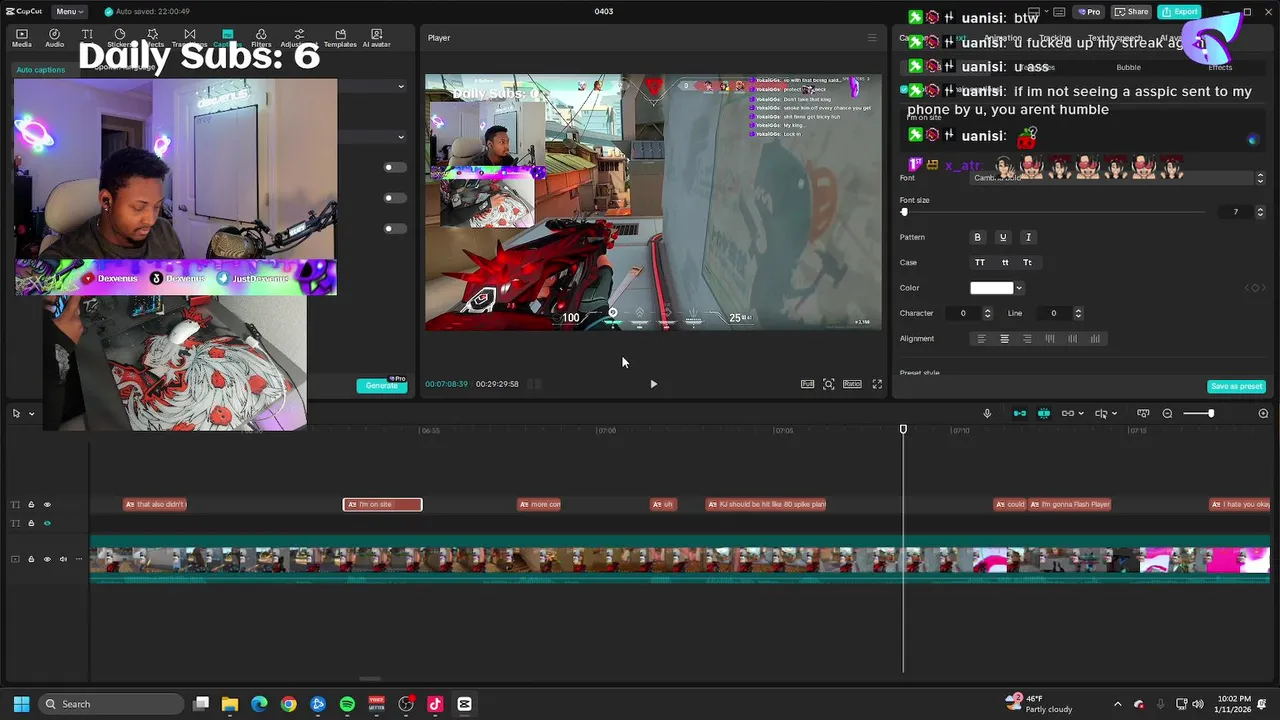
Task: Open Spotify from the taskbar
Action: [347, 704]
